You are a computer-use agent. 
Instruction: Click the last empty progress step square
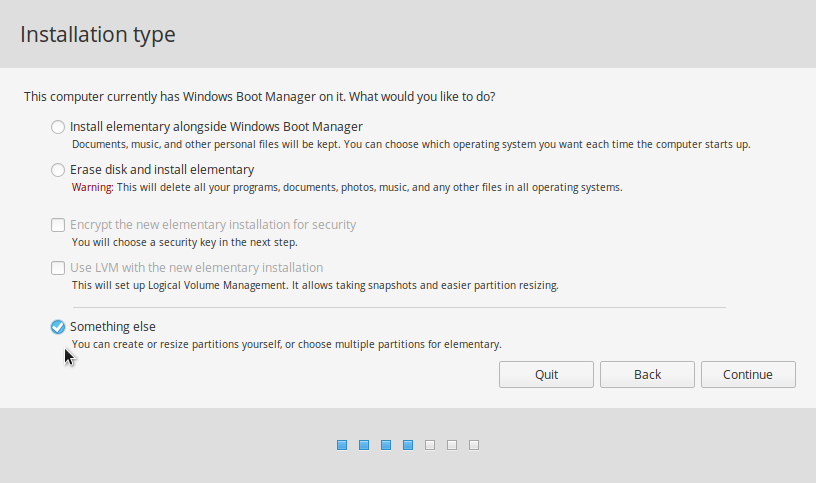[474, 445]
